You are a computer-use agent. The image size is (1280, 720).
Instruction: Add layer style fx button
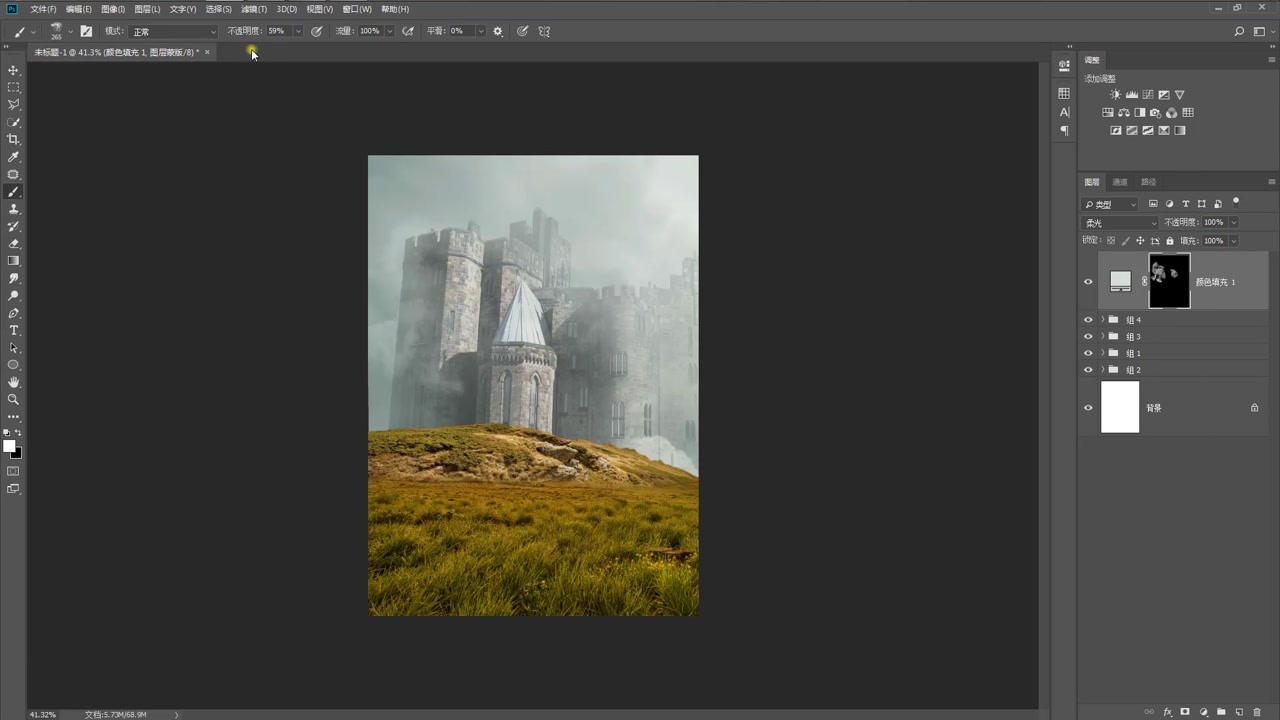point(1167,712)
